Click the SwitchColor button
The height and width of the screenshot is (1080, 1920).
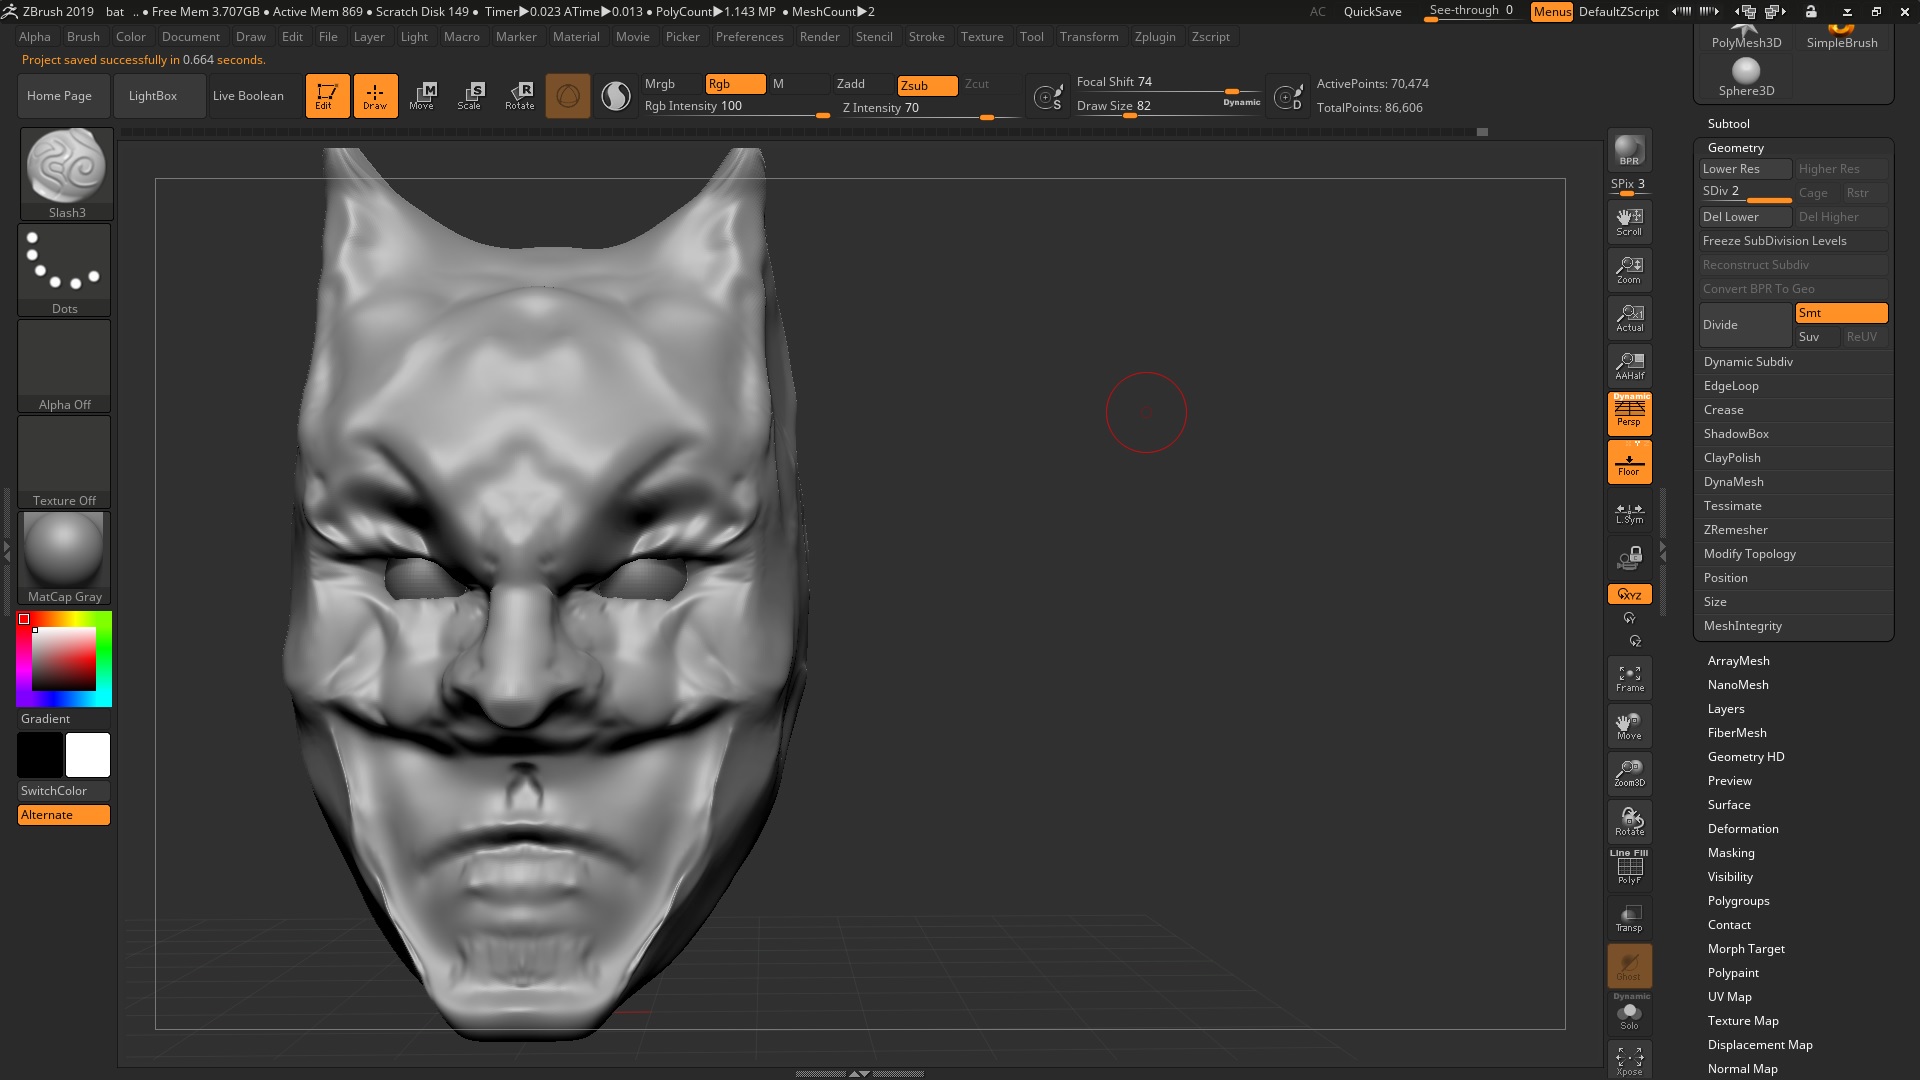(64, 791)
